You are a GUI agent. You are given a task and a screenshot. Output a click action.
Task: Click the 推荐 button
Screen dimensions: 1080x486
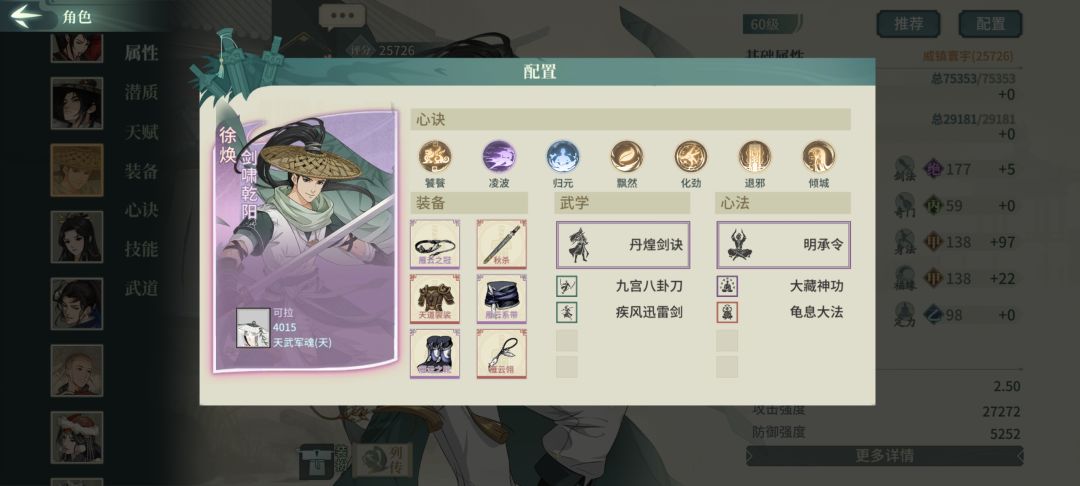tap(908, 24)
